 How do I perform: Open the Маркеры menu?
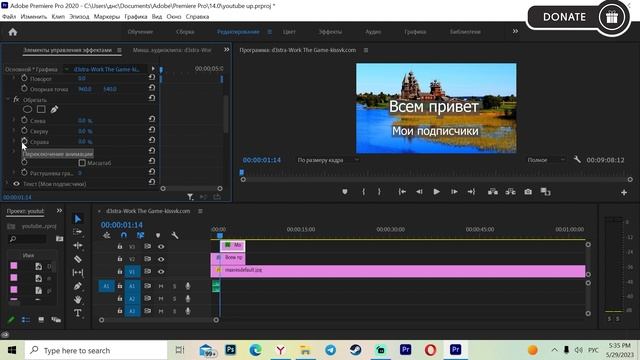[107, 17]
